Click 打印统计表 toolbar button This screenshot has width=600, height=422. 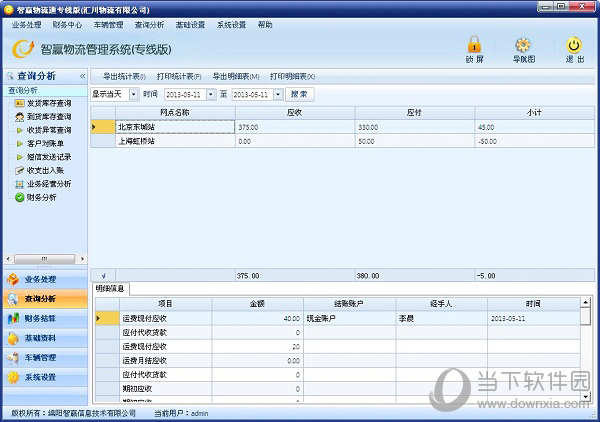click(179, 77)
